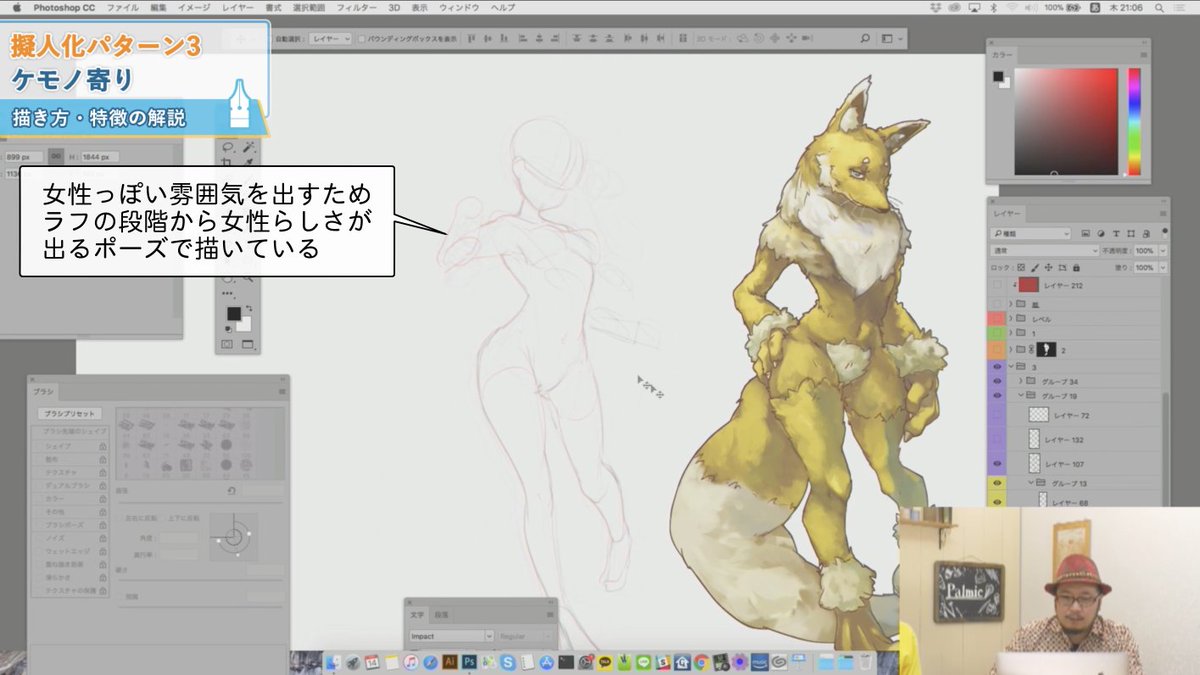Open the layer kind filter dropdown
Screen dimensions: 1200x675
coord(1031,234)
